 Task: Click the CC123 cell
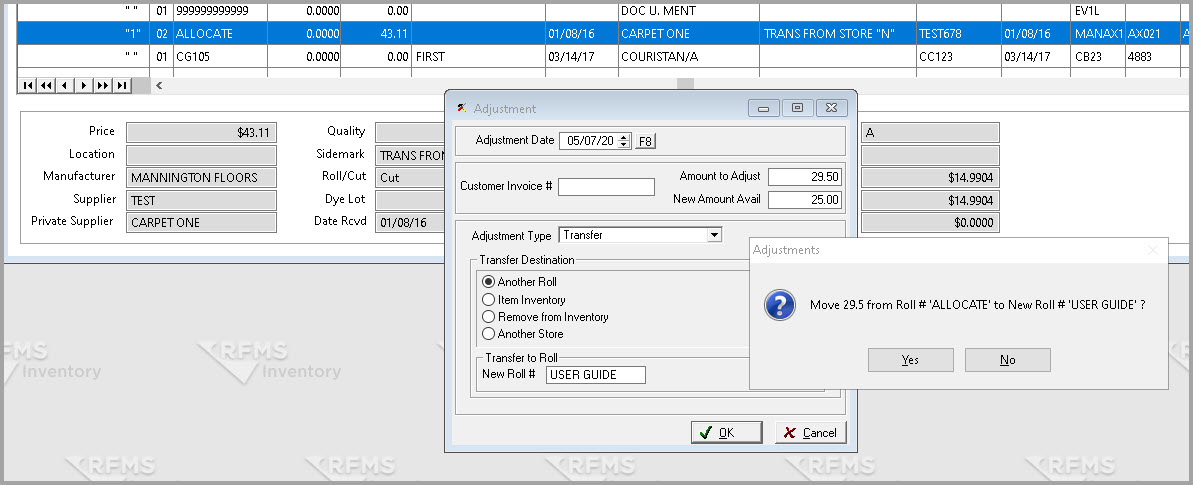point(959,56)
